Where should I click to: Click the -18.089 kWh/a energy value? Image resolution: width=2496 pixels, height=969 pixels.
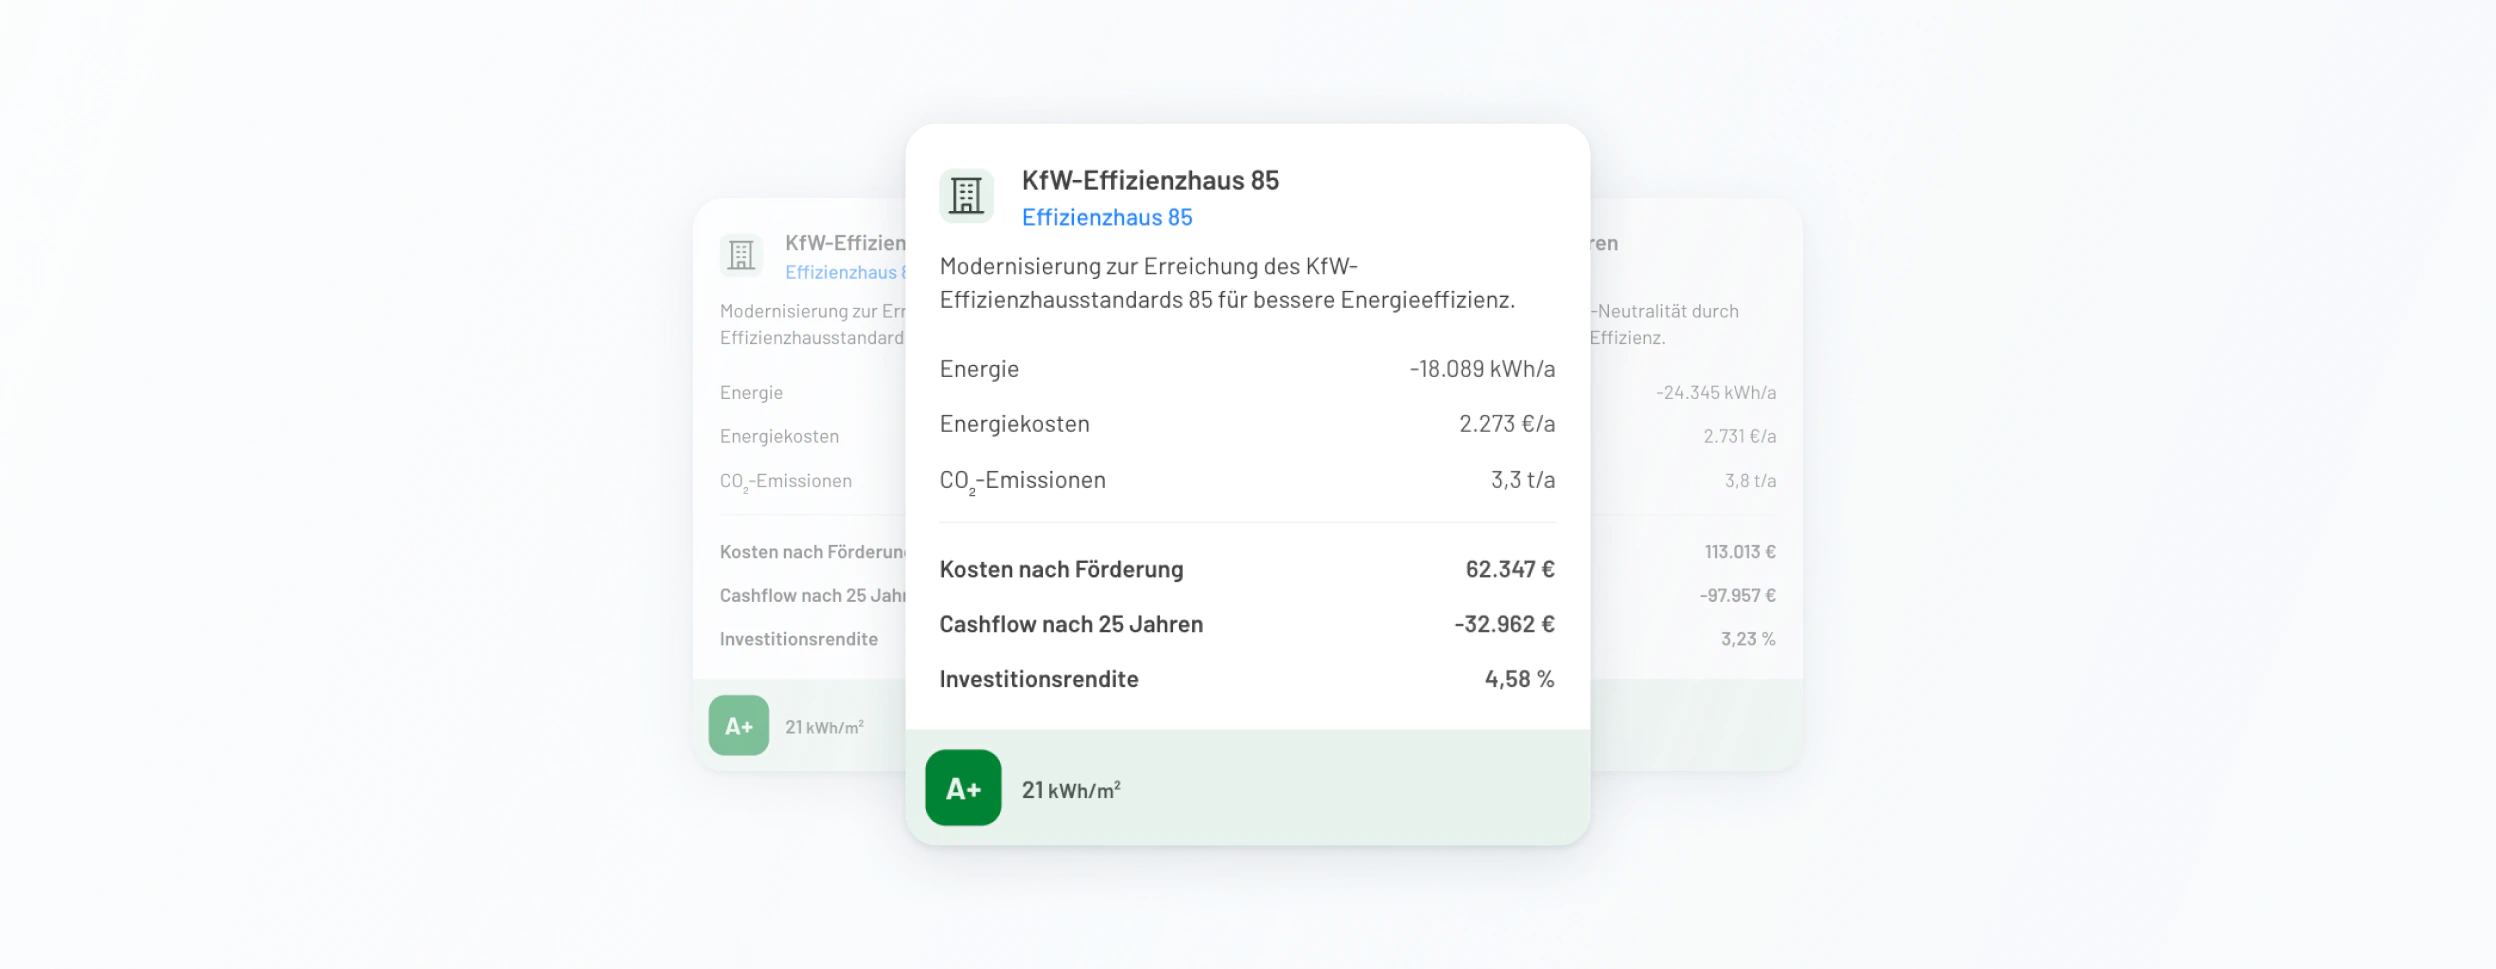(1482, 369)
